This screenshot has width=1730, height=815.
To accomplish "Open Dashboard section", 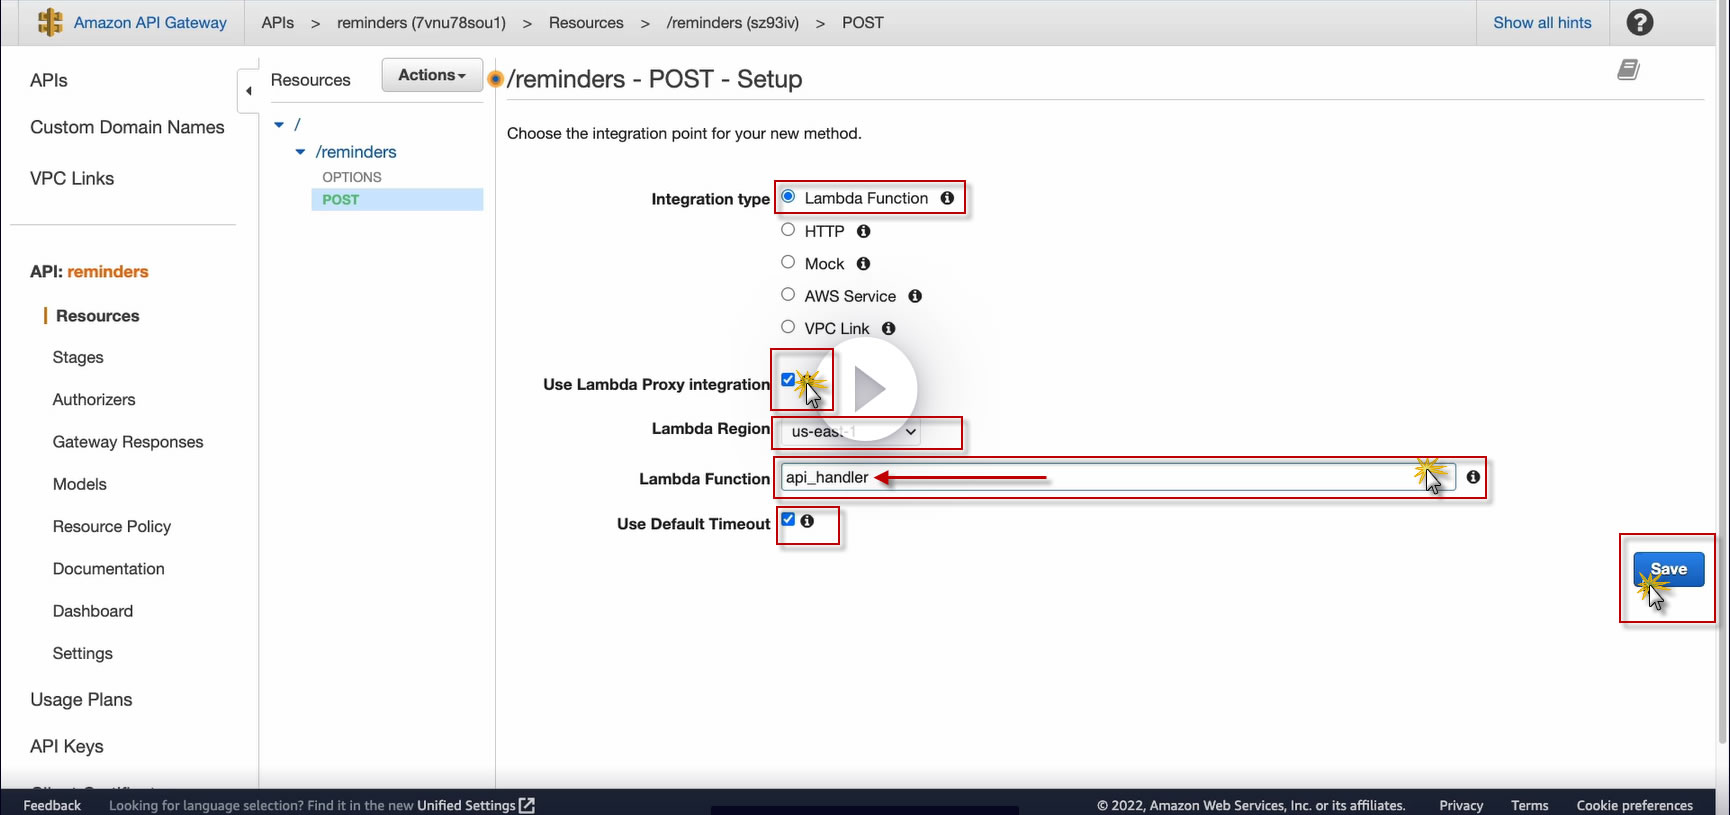I will click(93, 611).
